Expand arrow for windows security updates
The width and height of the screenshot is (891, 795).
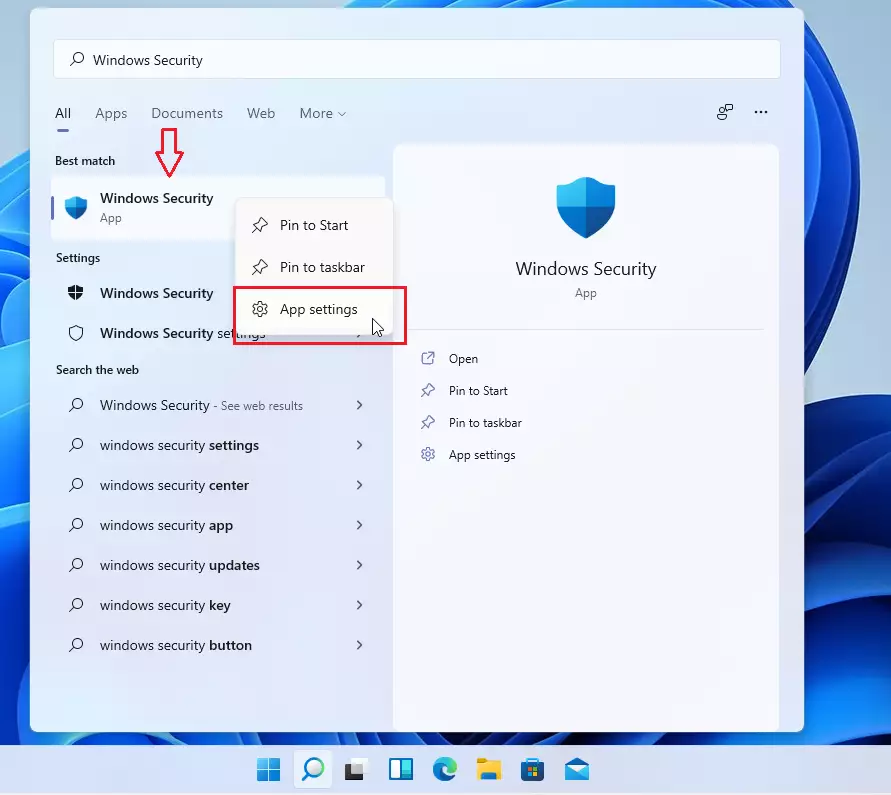click(359, 565)
